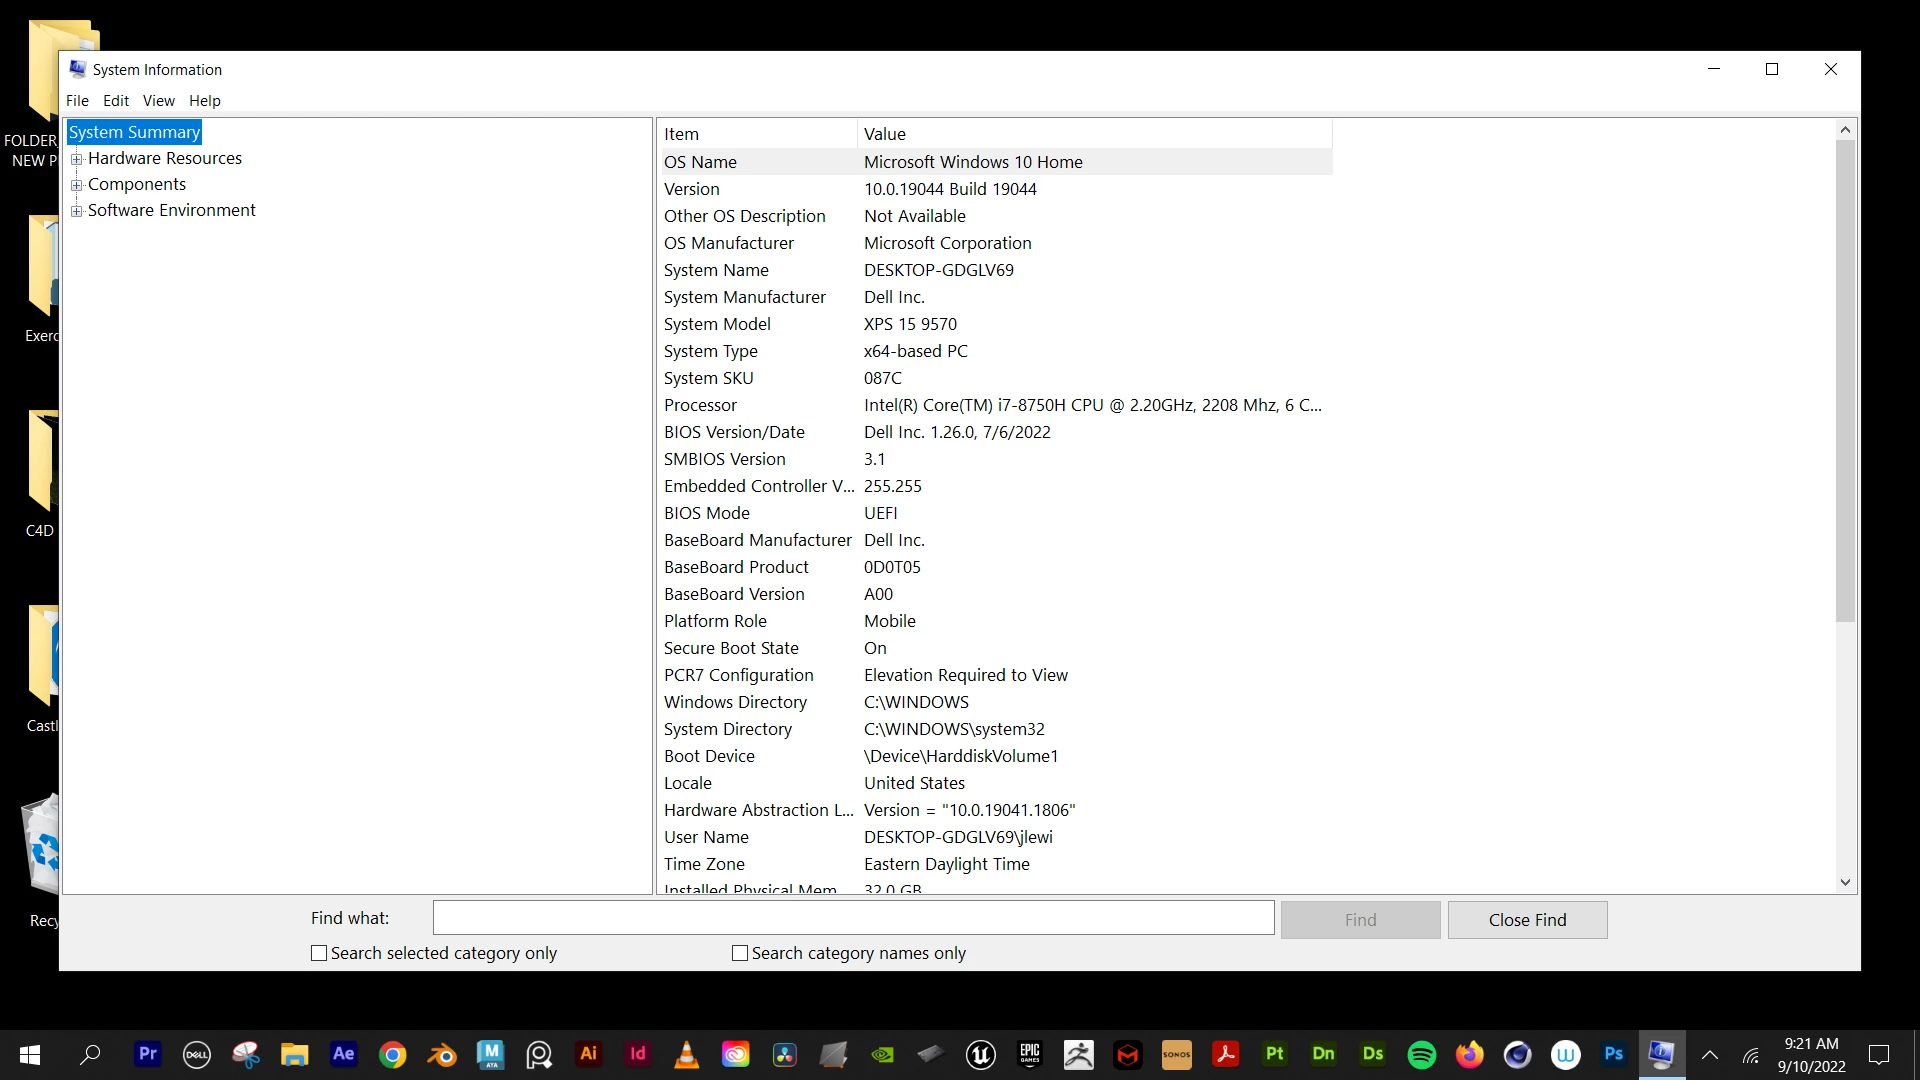Enable Search selected category only checkbox
The image size is (1920, 1080).
click(319, 953)
